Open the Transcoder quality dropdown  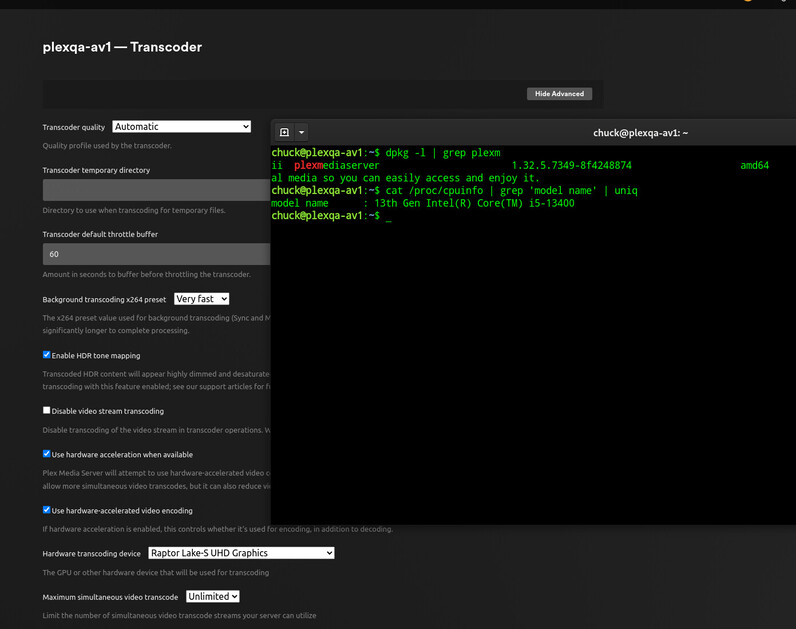point(182,127)
